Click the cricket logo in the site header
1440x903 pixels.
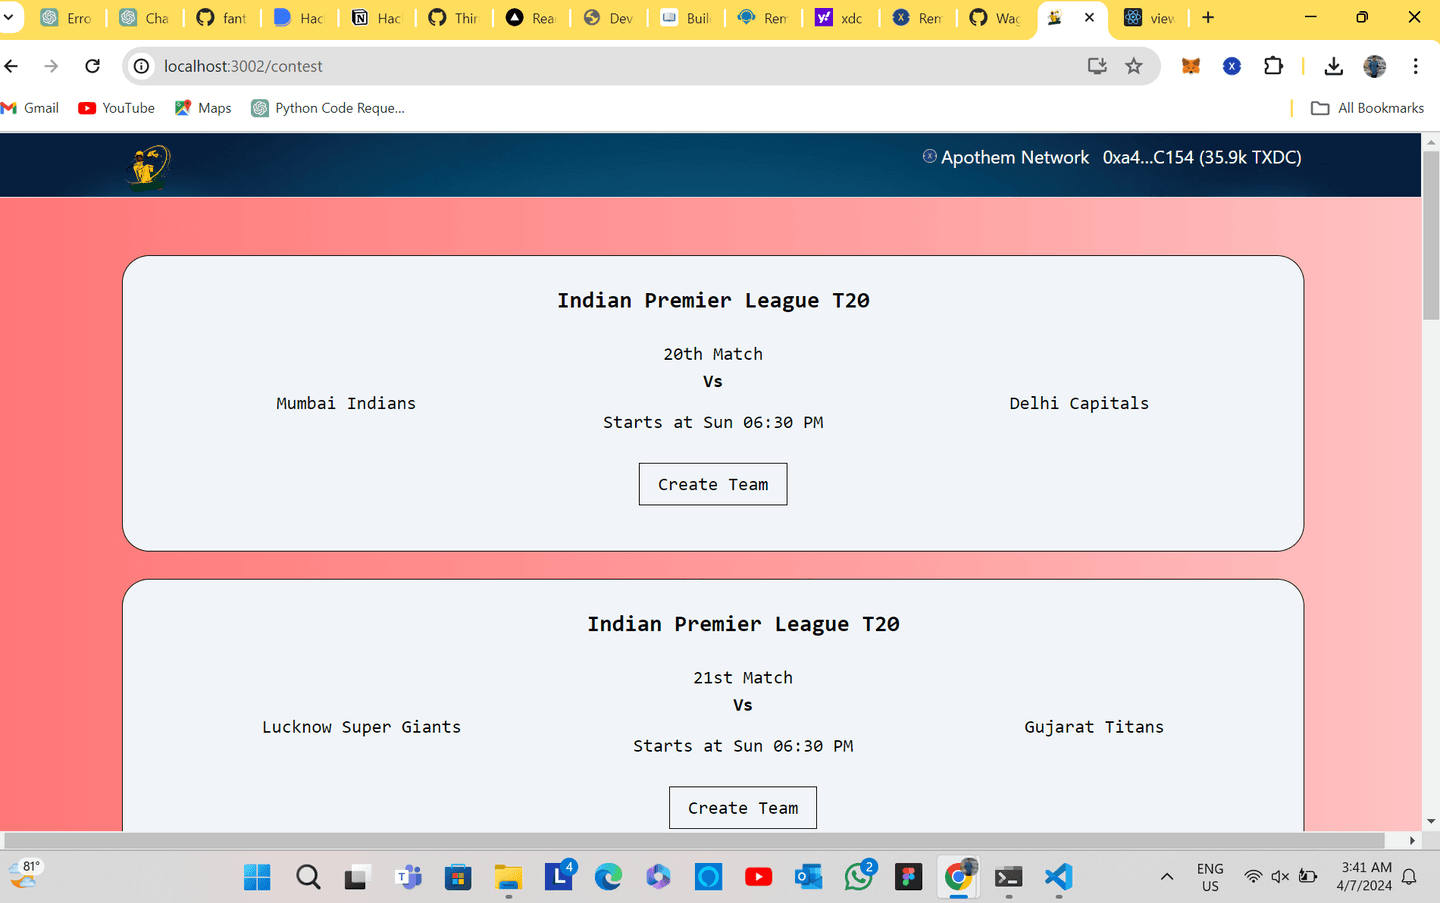pos(149,166)
